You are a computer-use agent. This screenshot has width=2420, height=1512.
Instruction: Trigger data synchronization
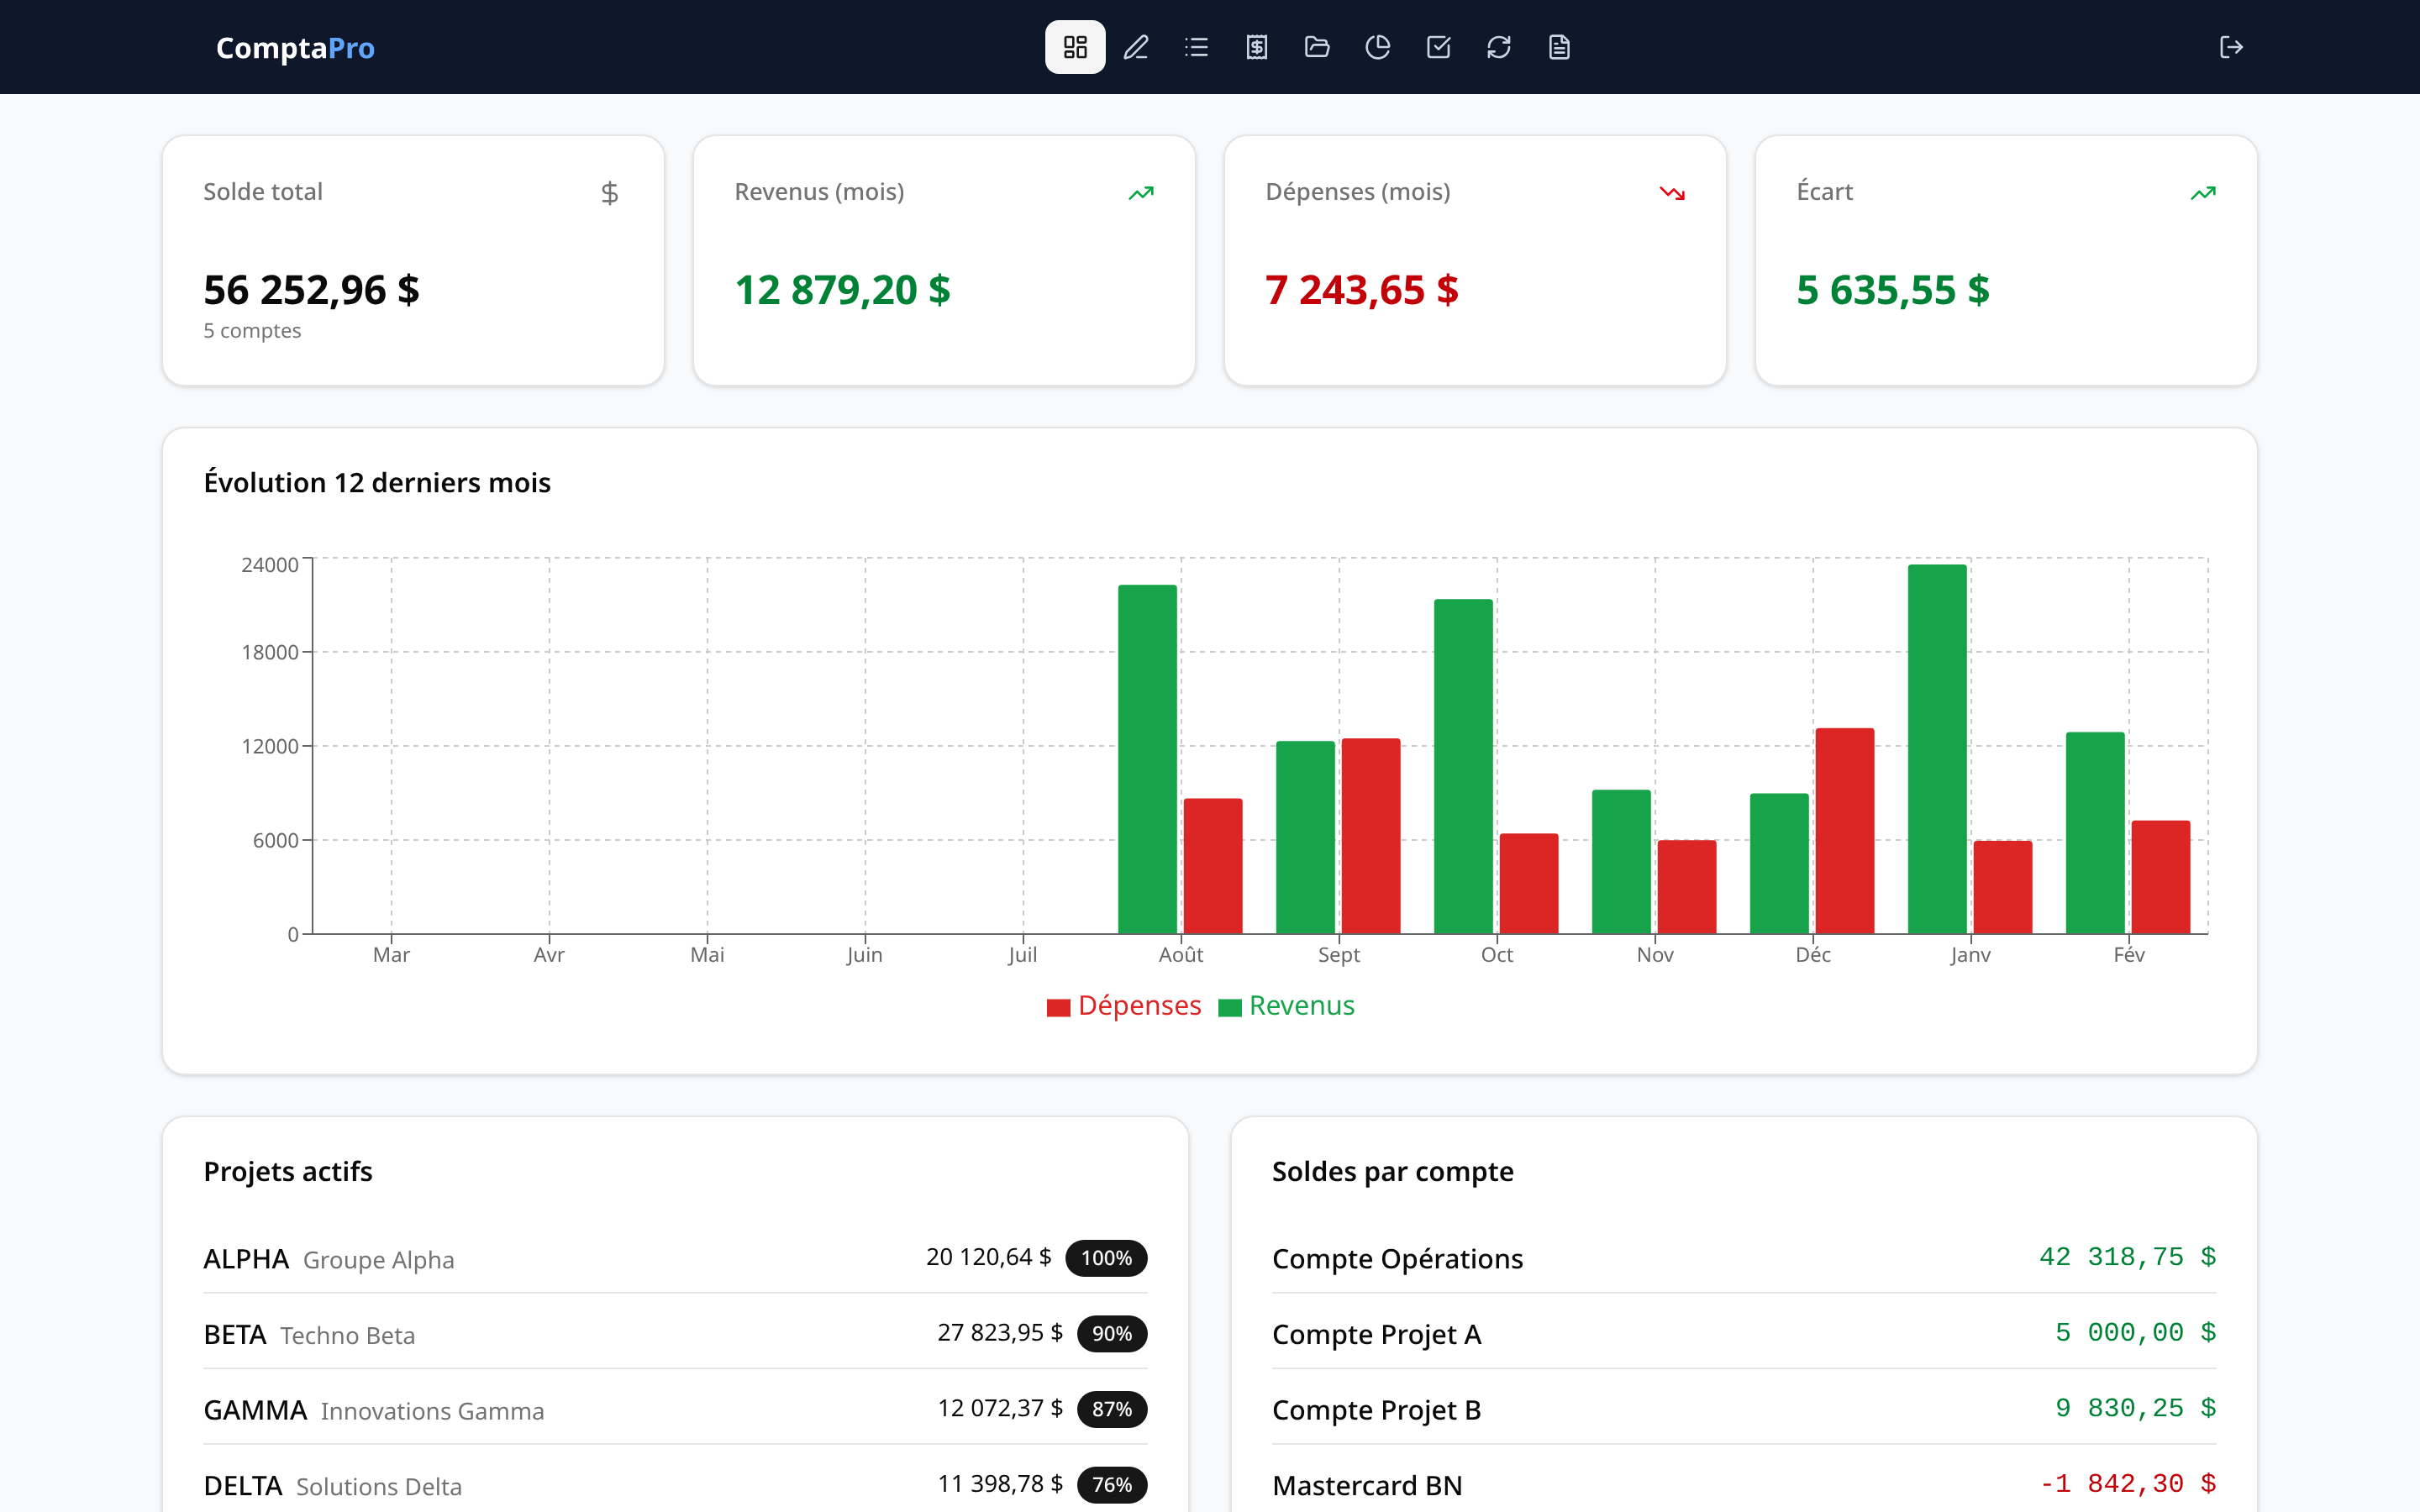tap(1499, 47)
